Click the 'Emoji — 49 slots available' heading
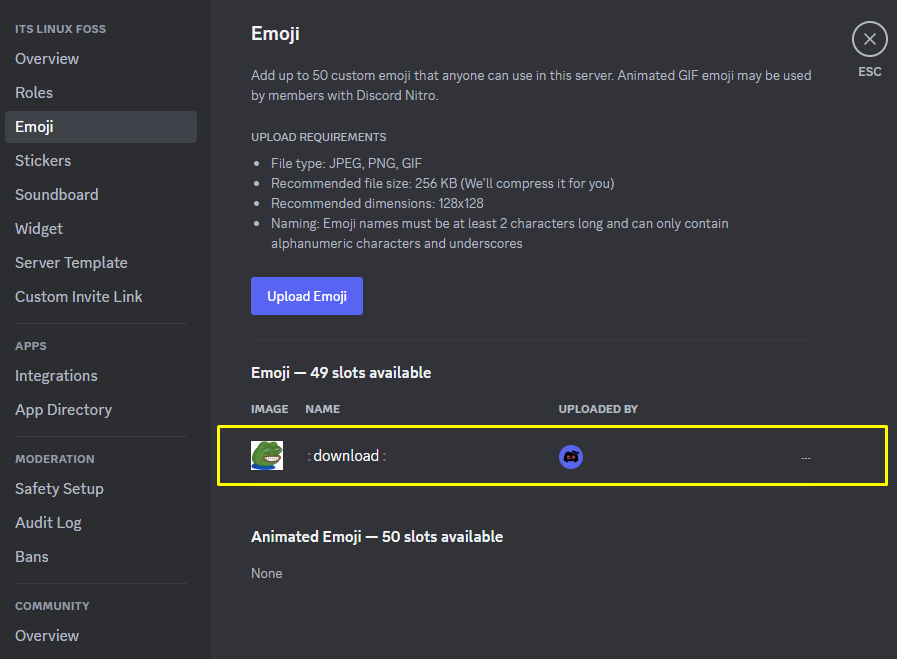This screenshot has height=659, width=897. [x=341, y=372]
